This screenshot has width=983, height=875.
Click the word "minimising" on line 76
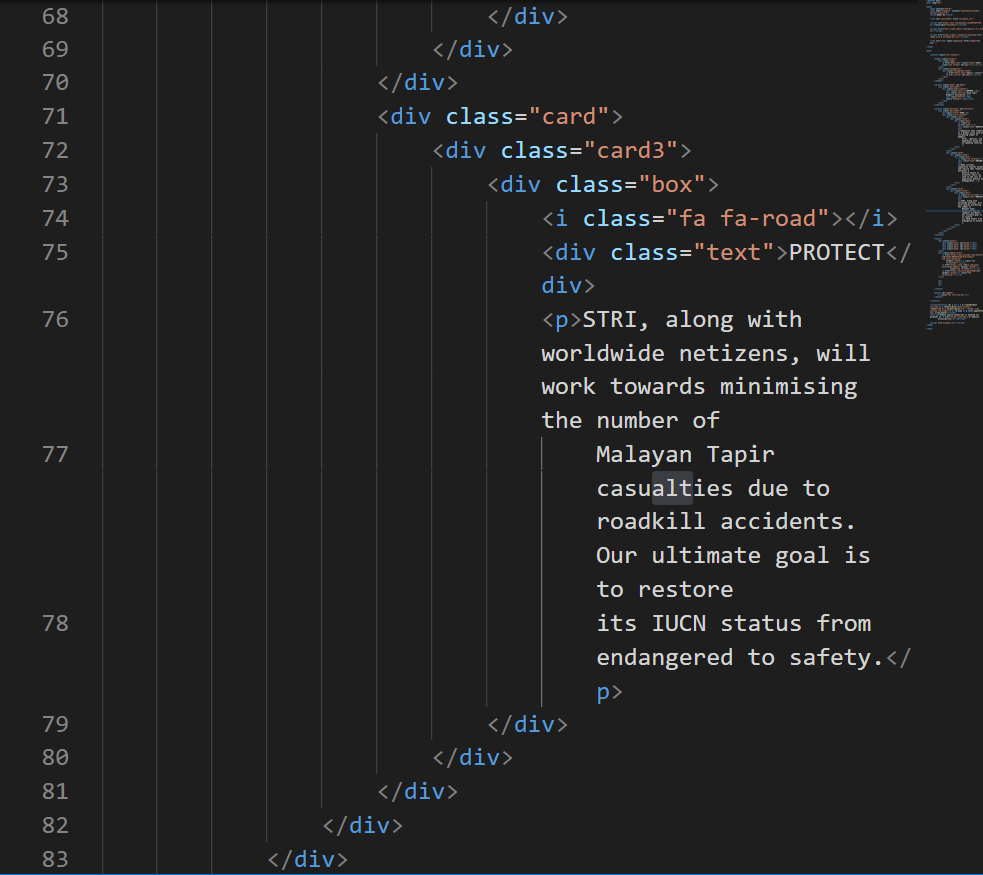tap(789, 387)
